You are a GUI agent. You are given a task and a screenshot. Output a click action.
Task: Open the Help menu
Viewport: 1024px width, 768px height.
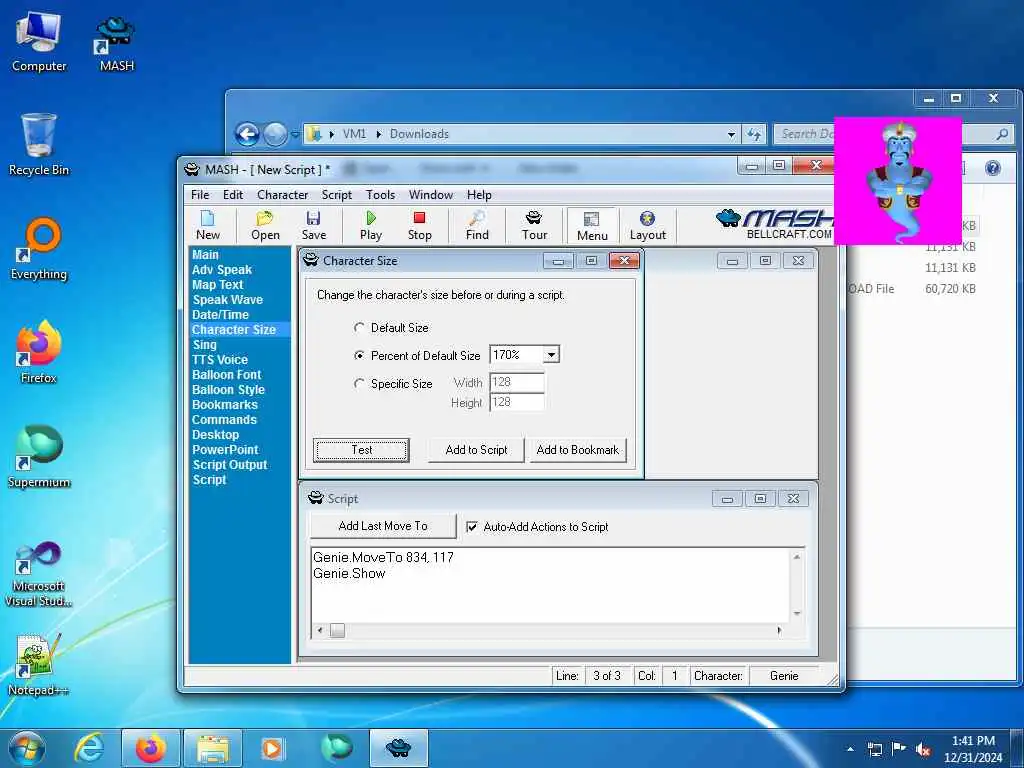coord(479,195)
